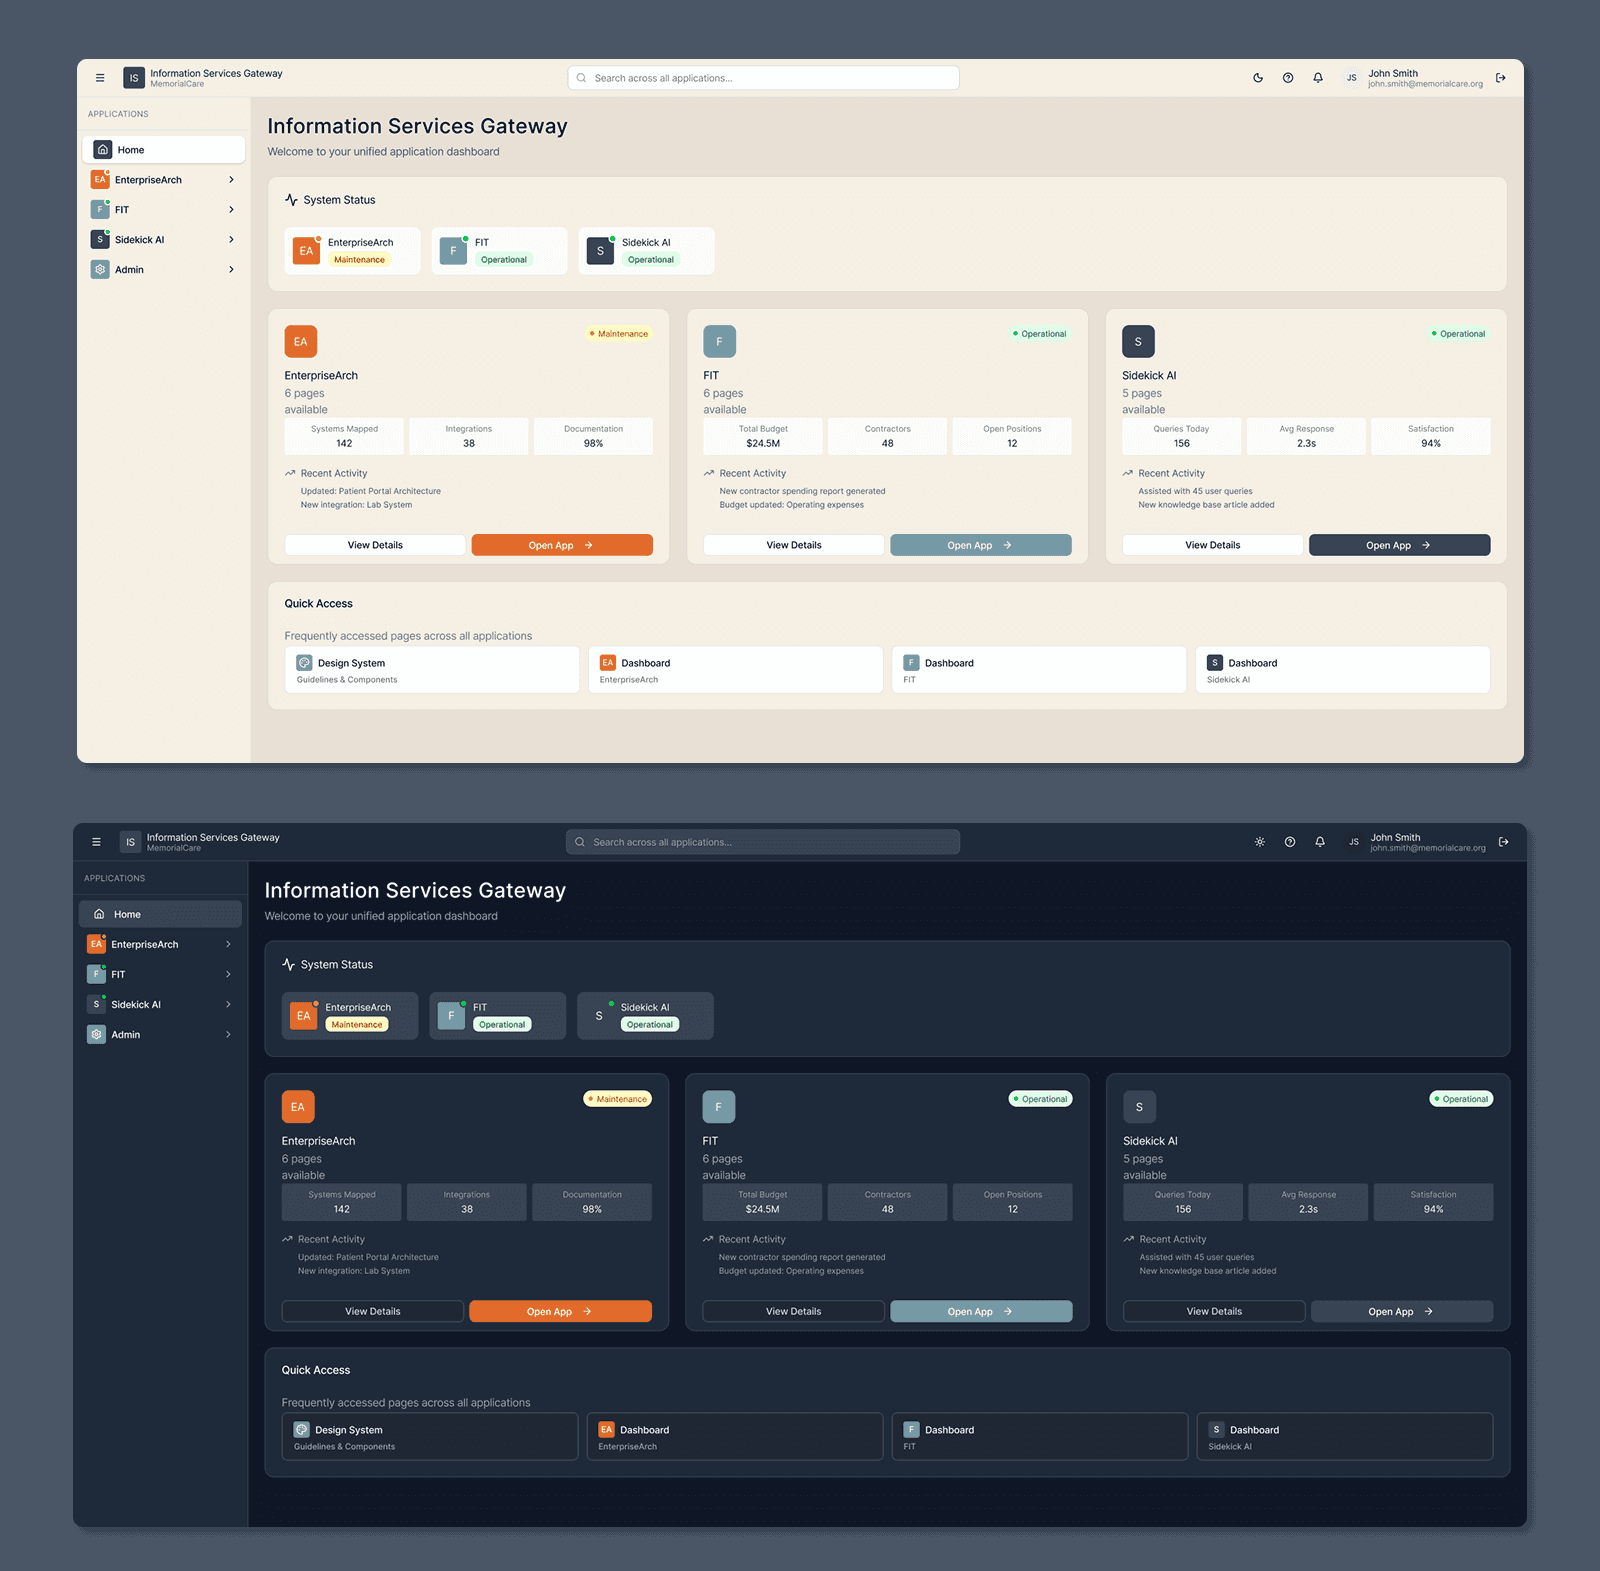Image resolution: width=1600 pixels, height=1571 pixels.
Task: Switch to light mode using sun icon
Action: [1259, 841]
